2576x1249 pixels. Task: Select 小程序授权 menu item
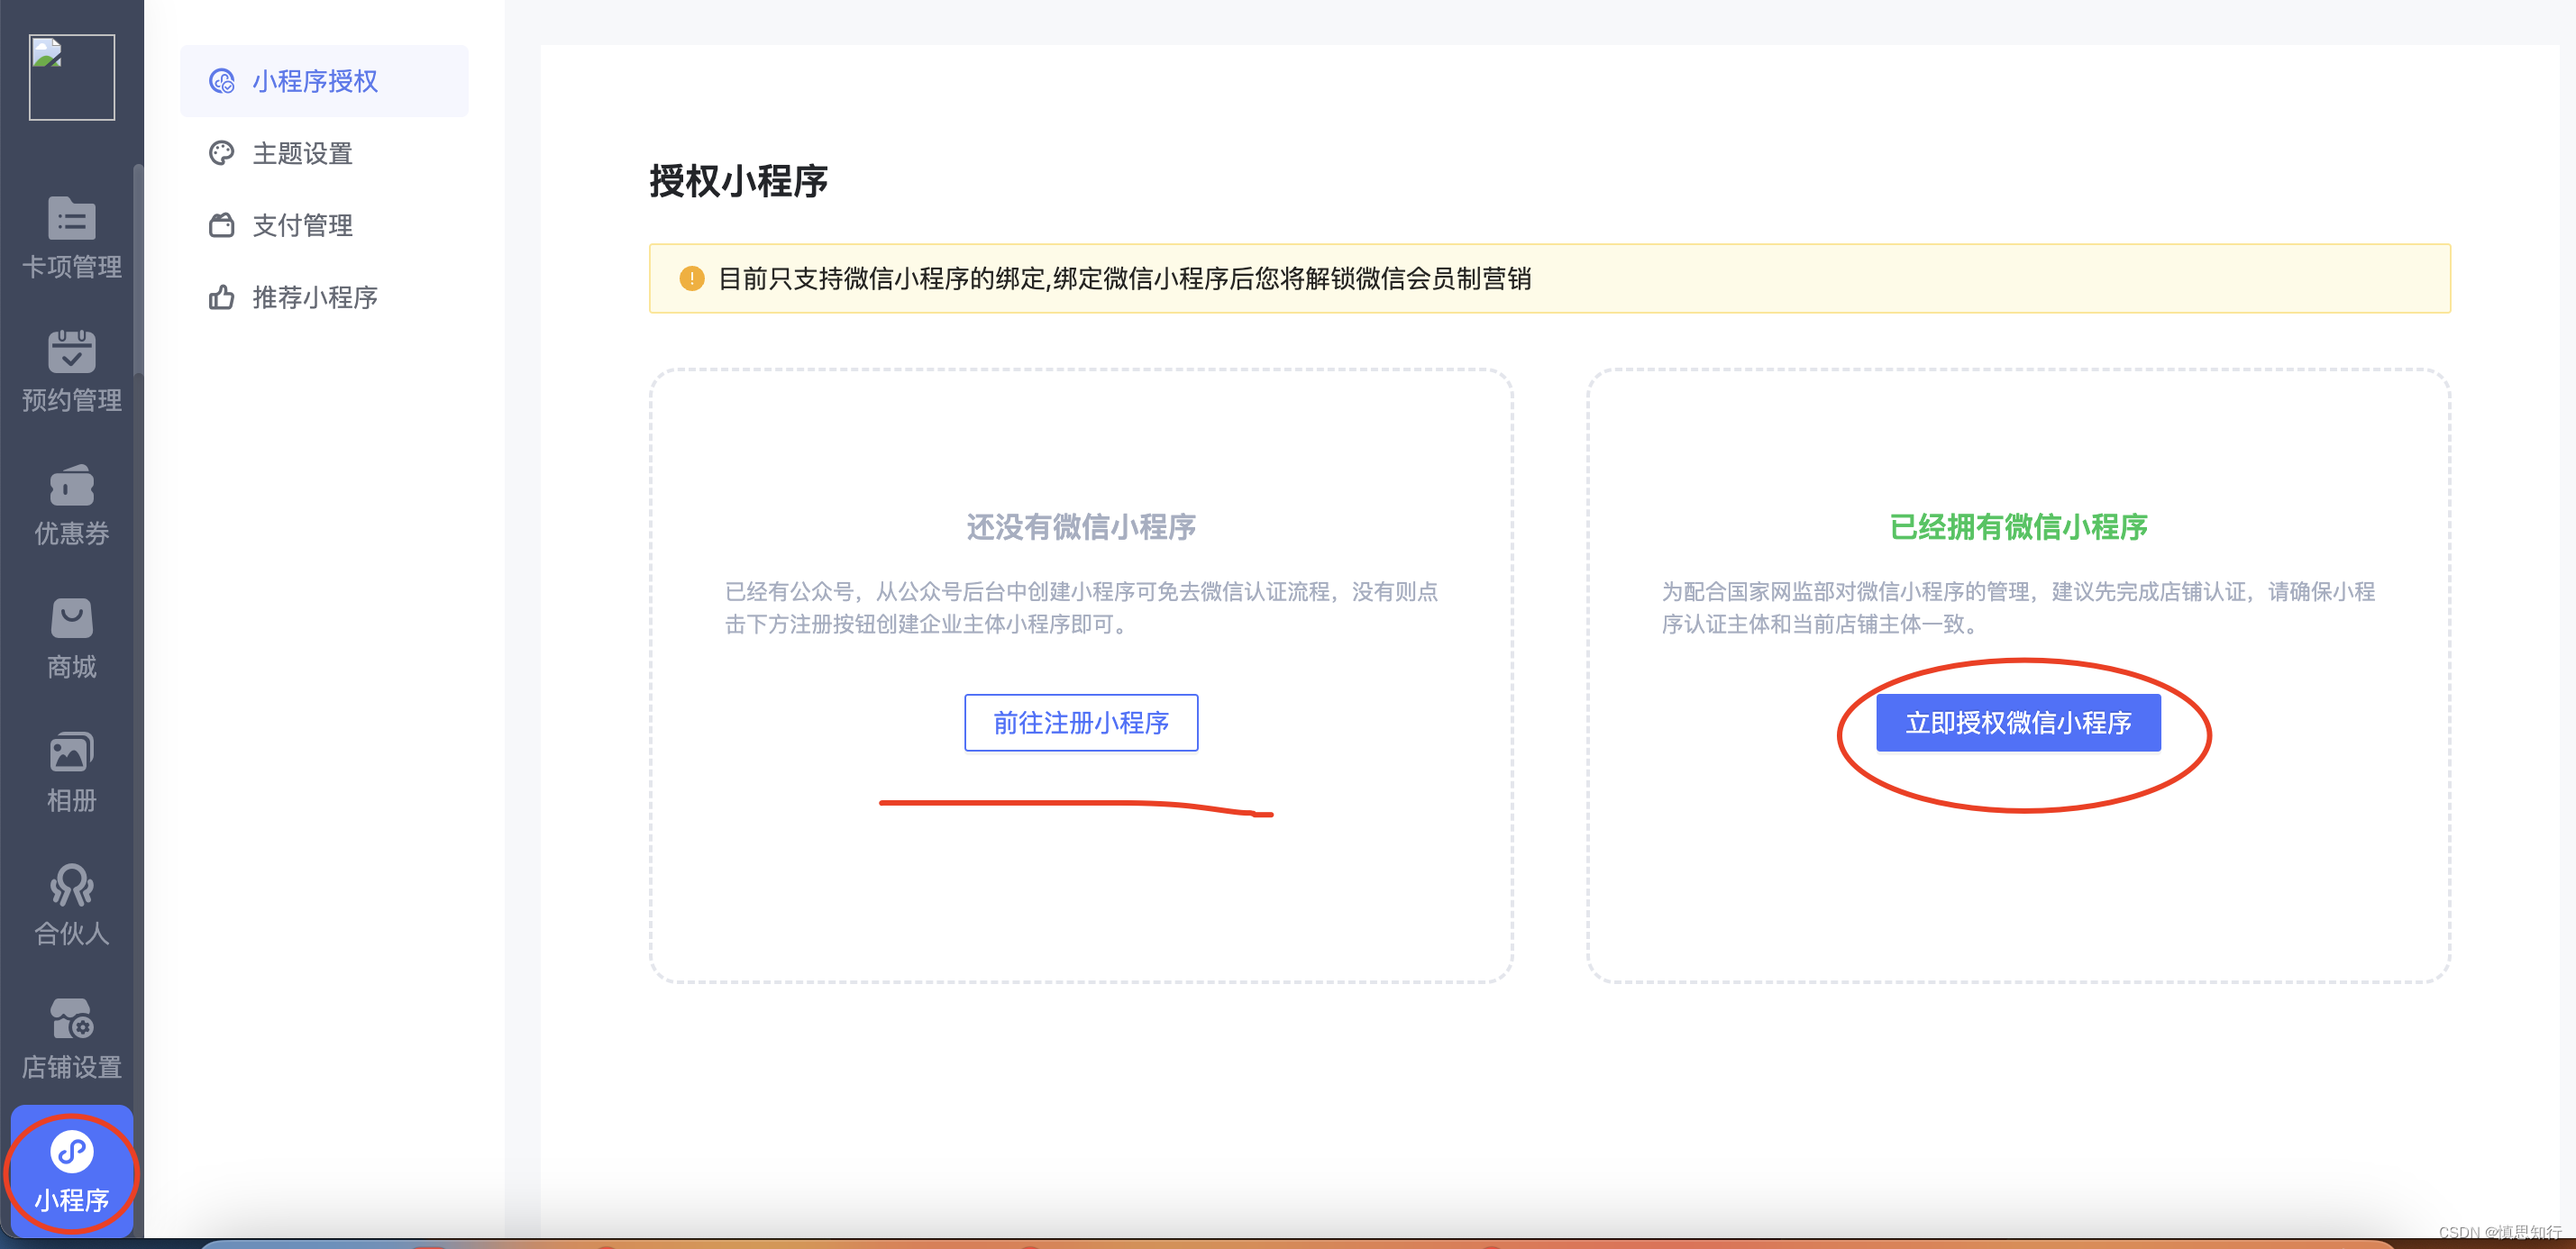[314, 81]
